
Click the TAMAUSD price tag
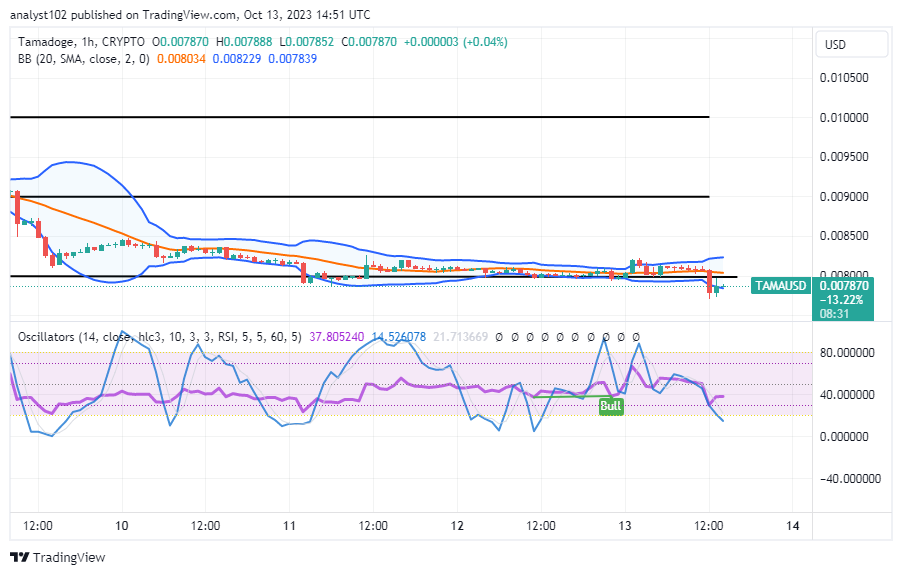[780, 286]
